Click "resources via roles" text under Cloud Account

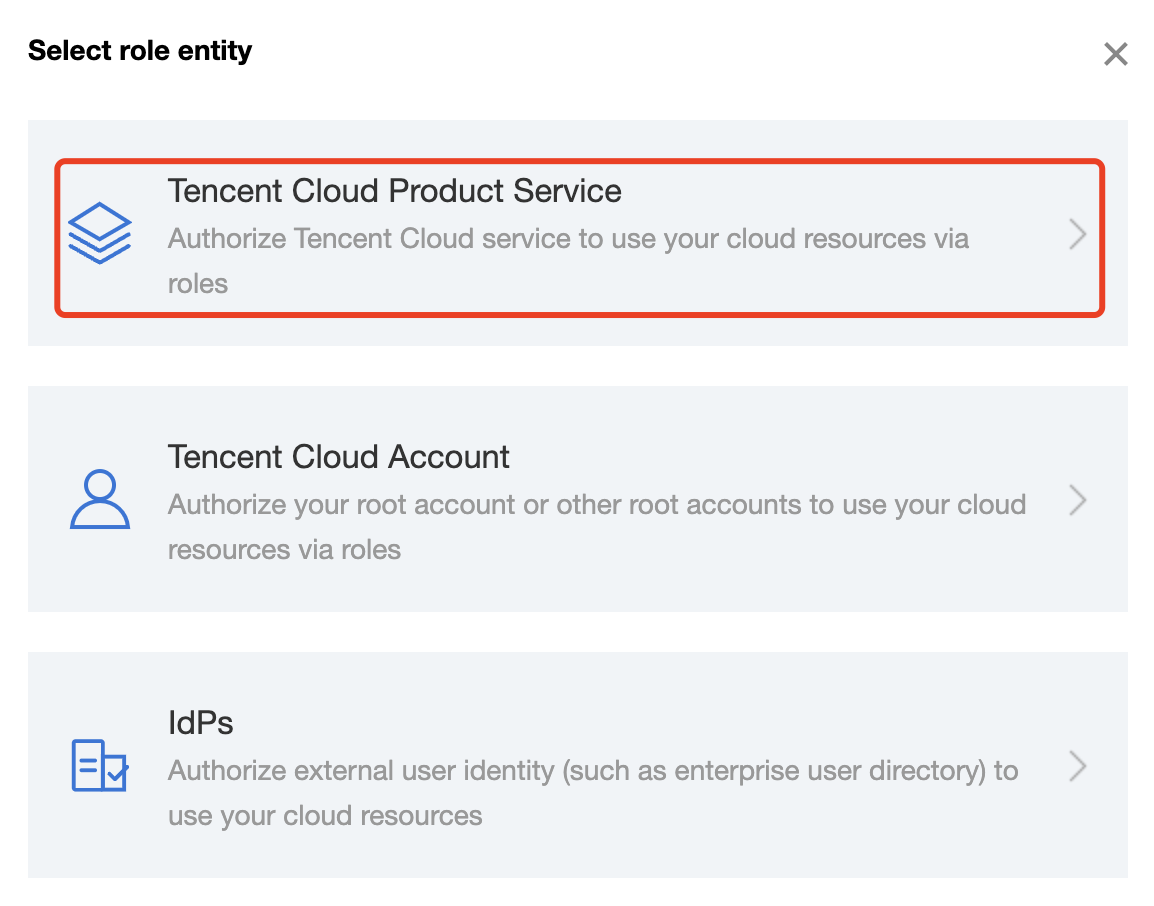tap(284, 550)
